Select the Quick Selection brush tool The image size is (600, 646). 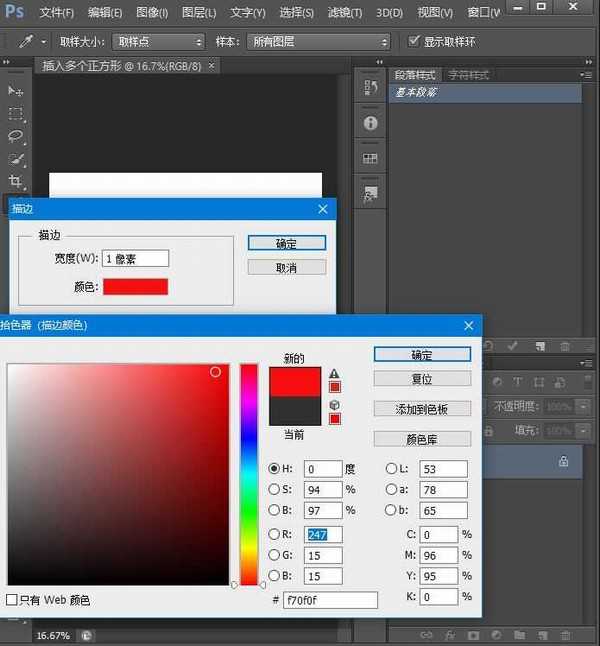pos(16,160)
